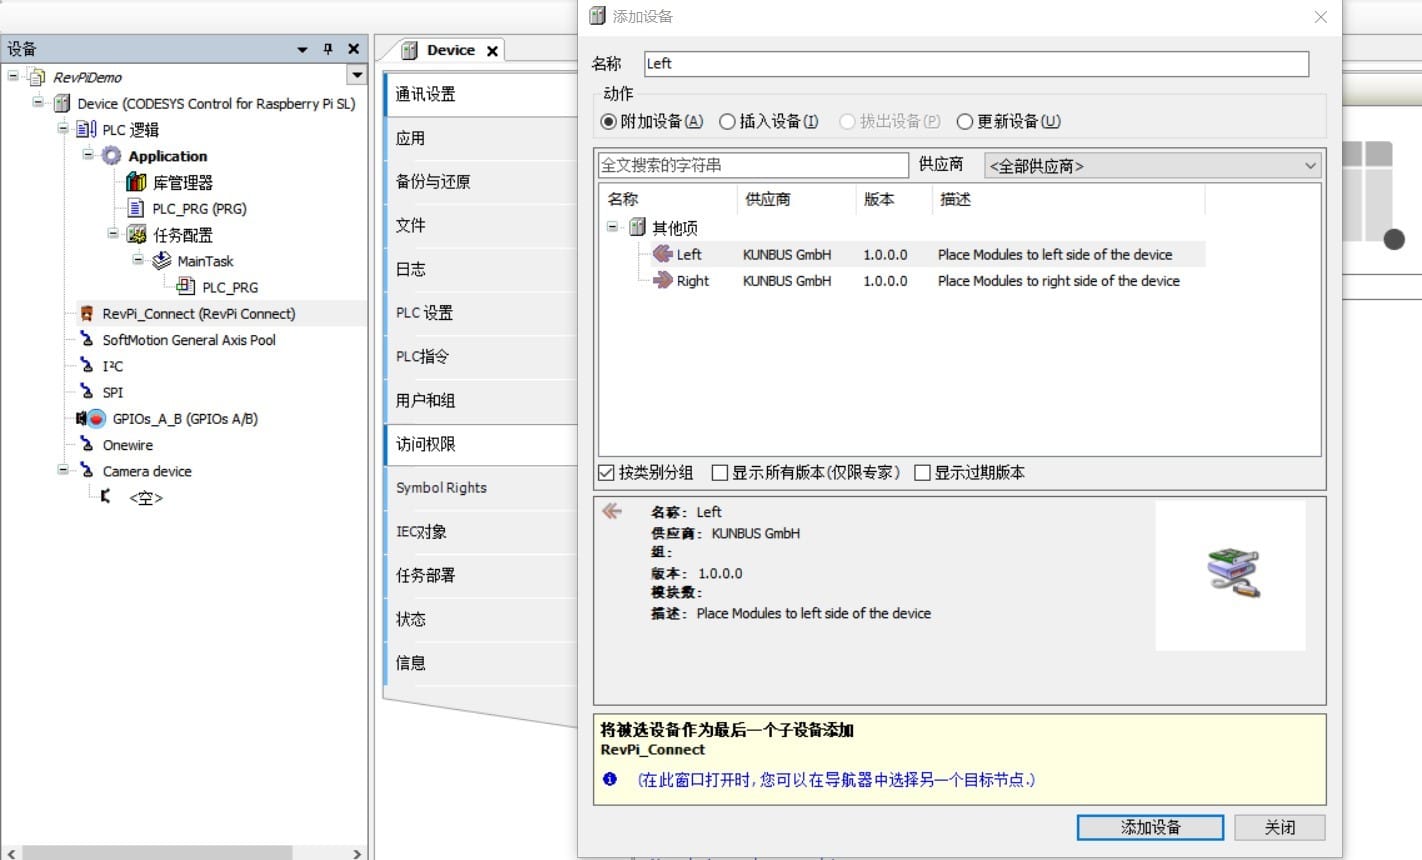Click the Library Manager icon in tree
Screen dimensions: 1422x860
click(x=136, y=182)
